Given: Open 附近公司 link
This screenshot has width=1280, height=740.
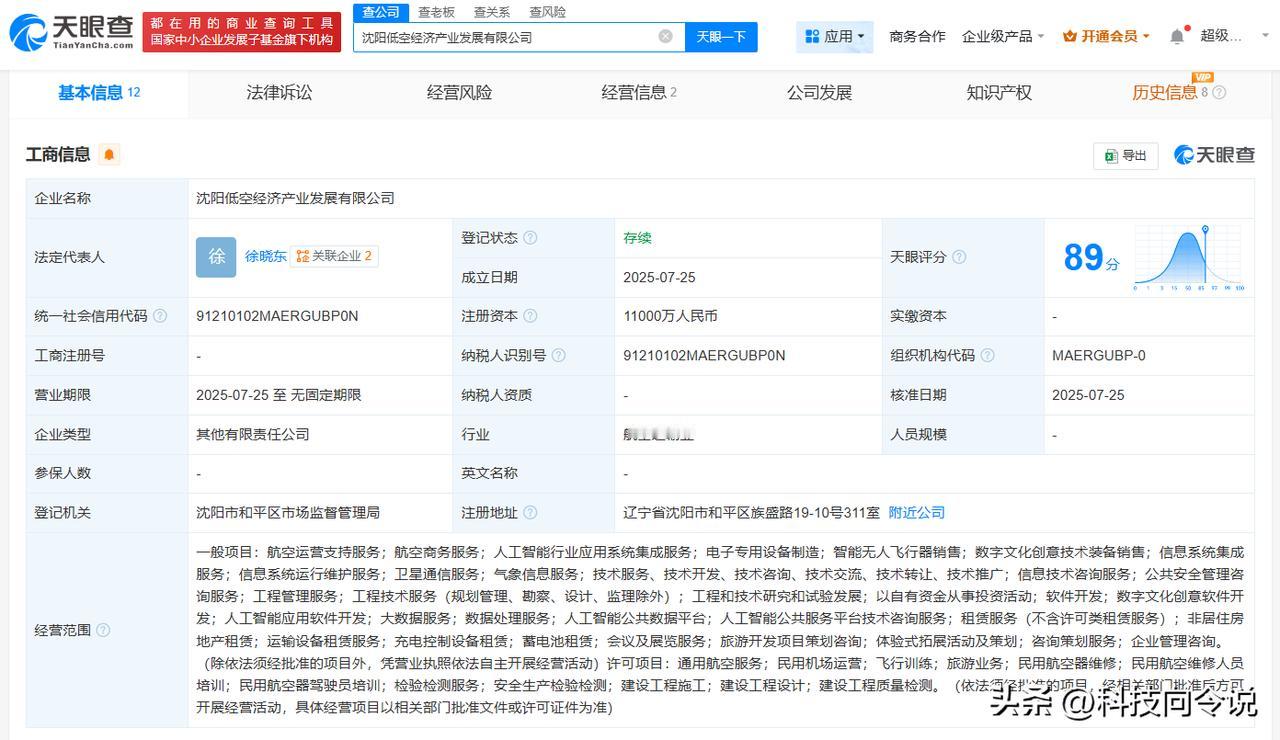Looking at the screenshot, I should tap(917, 513).
